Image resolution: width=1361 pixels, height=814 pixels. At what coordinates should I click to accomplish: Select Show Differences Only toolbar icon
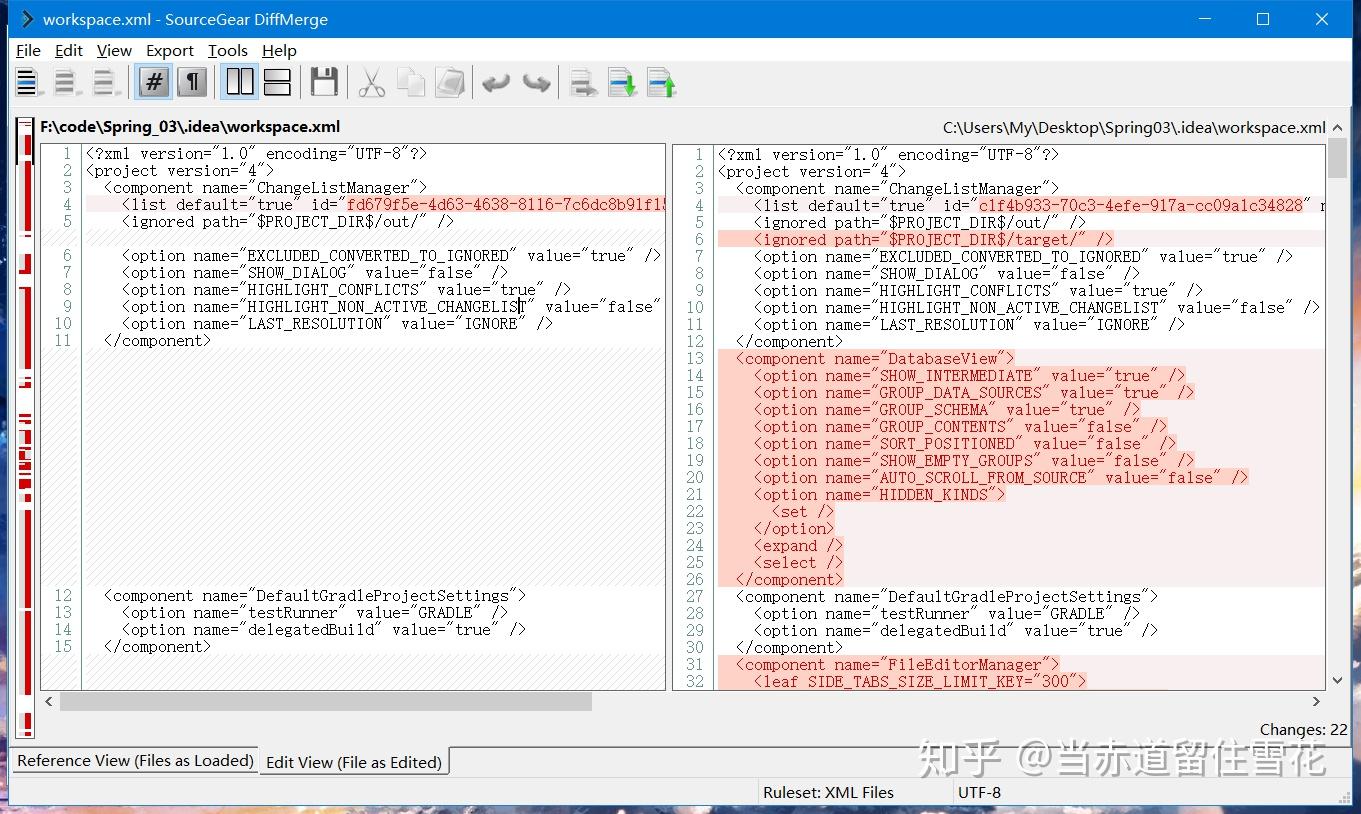tap(67, 82)
